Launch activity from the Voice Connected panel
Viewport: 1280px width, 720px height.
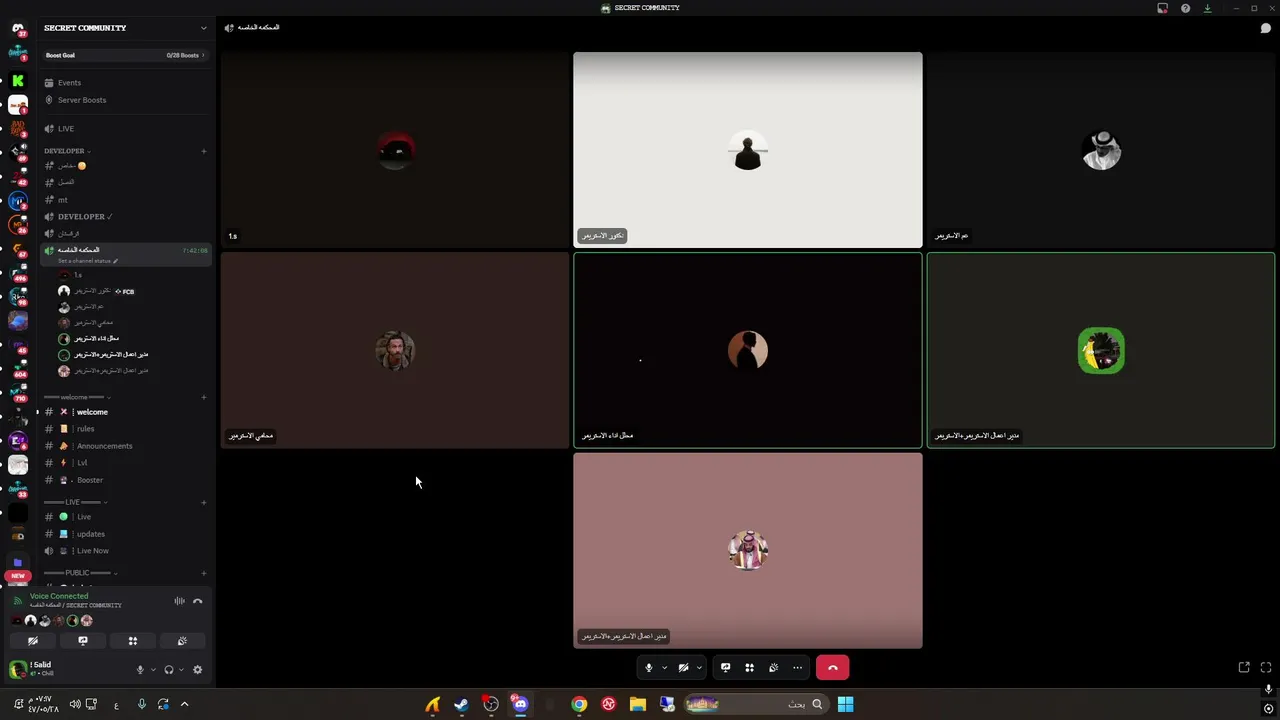132,641
